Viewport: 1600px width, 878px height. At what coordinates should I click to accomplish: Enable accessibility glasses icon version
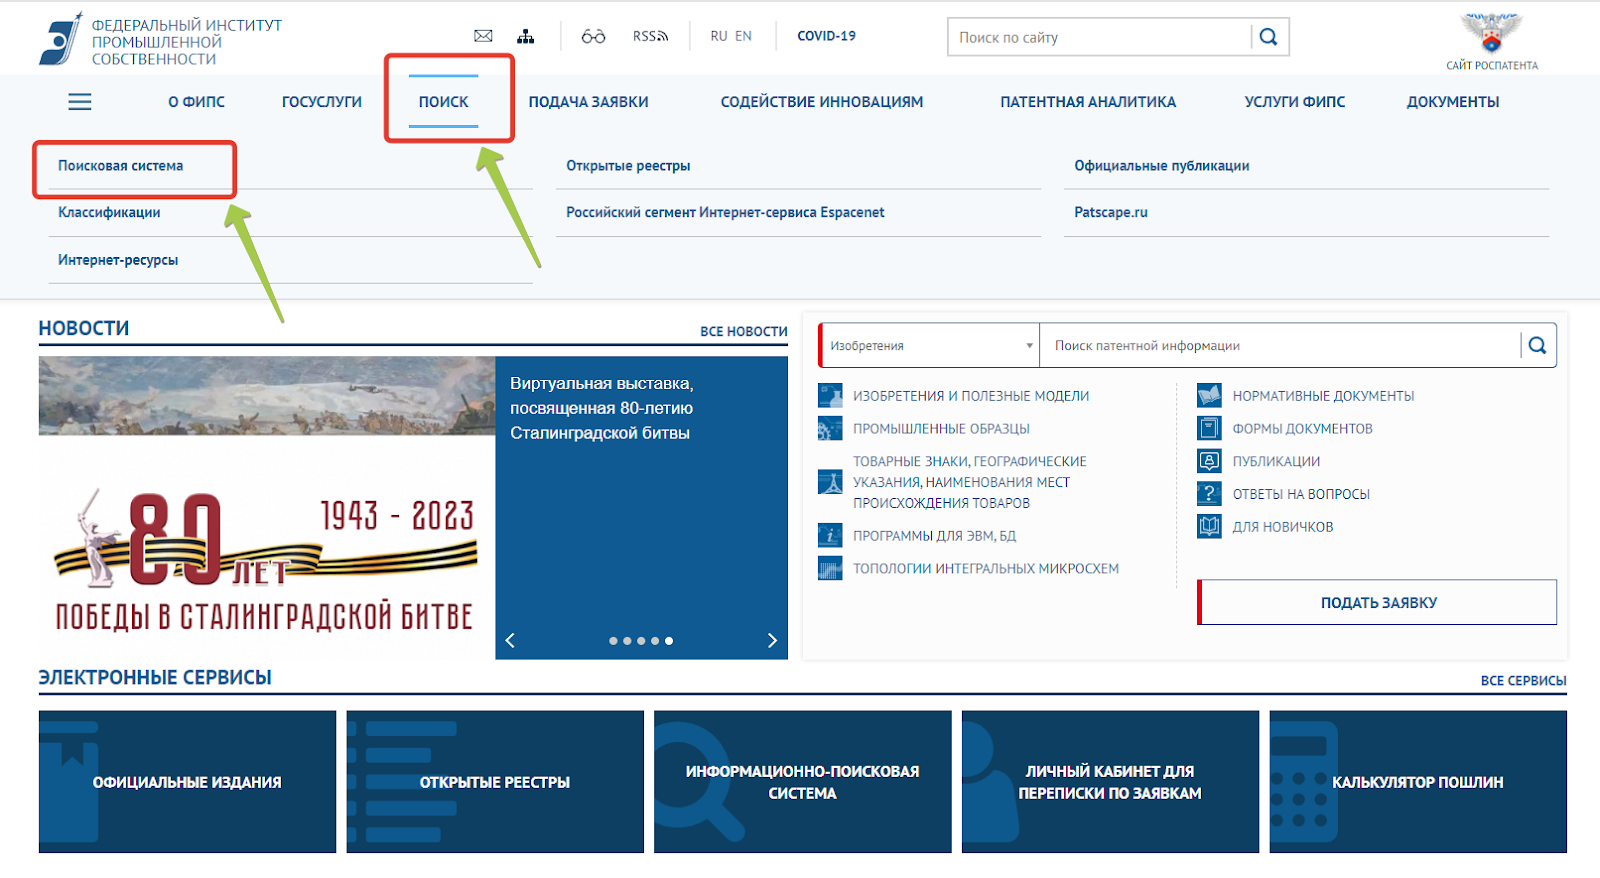tap(593, 36)
